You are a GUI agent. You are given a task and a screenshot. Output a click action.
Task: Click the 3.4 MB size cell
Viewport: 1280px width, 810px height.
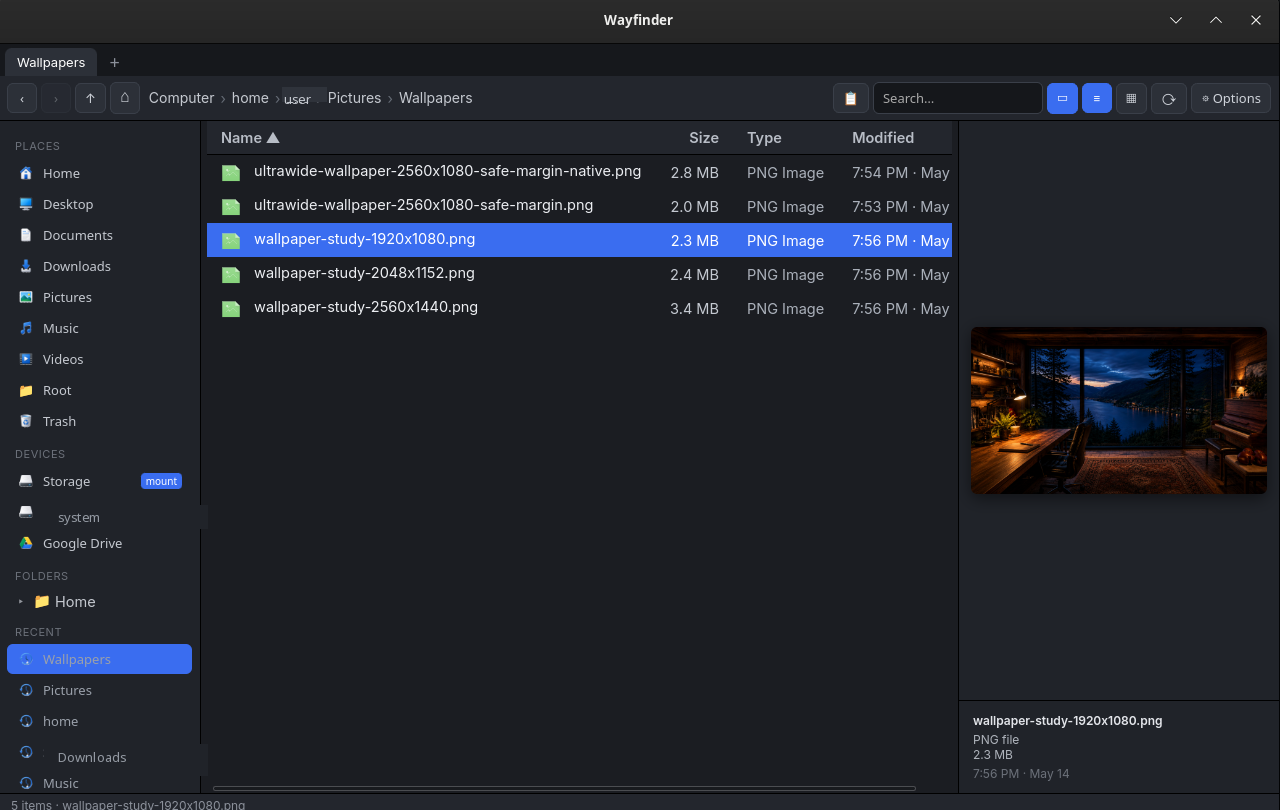point(694,309)
